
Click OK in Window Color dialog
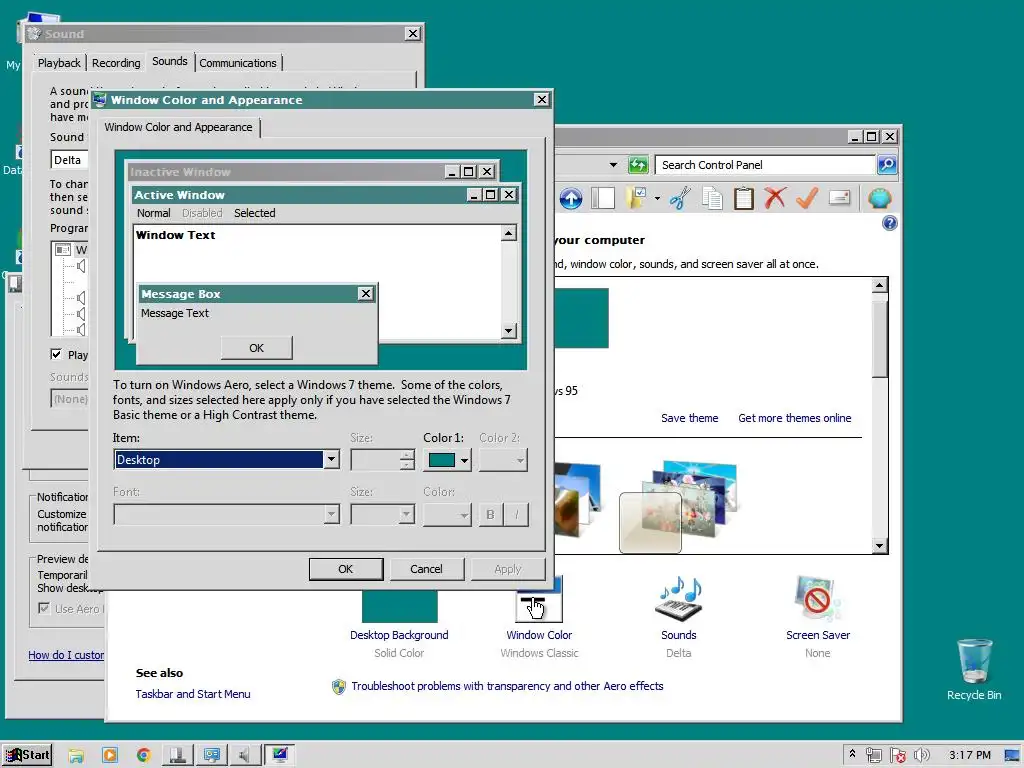345,569
